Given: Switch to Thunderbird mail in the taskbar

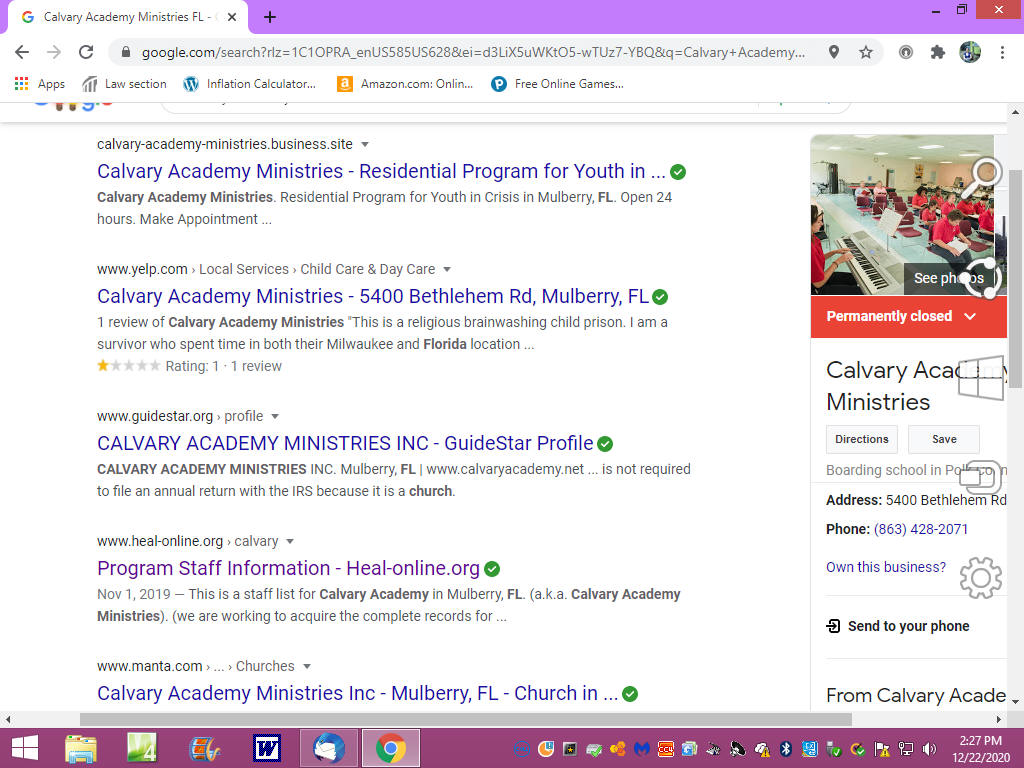Looking at the screenshot, I should point(328,748).
